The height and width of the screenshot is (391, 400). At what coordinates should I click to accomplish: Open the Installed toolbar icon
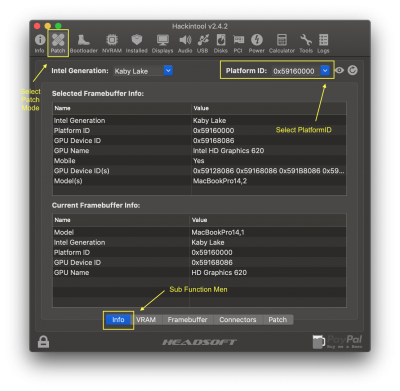(x=137, y=43)
